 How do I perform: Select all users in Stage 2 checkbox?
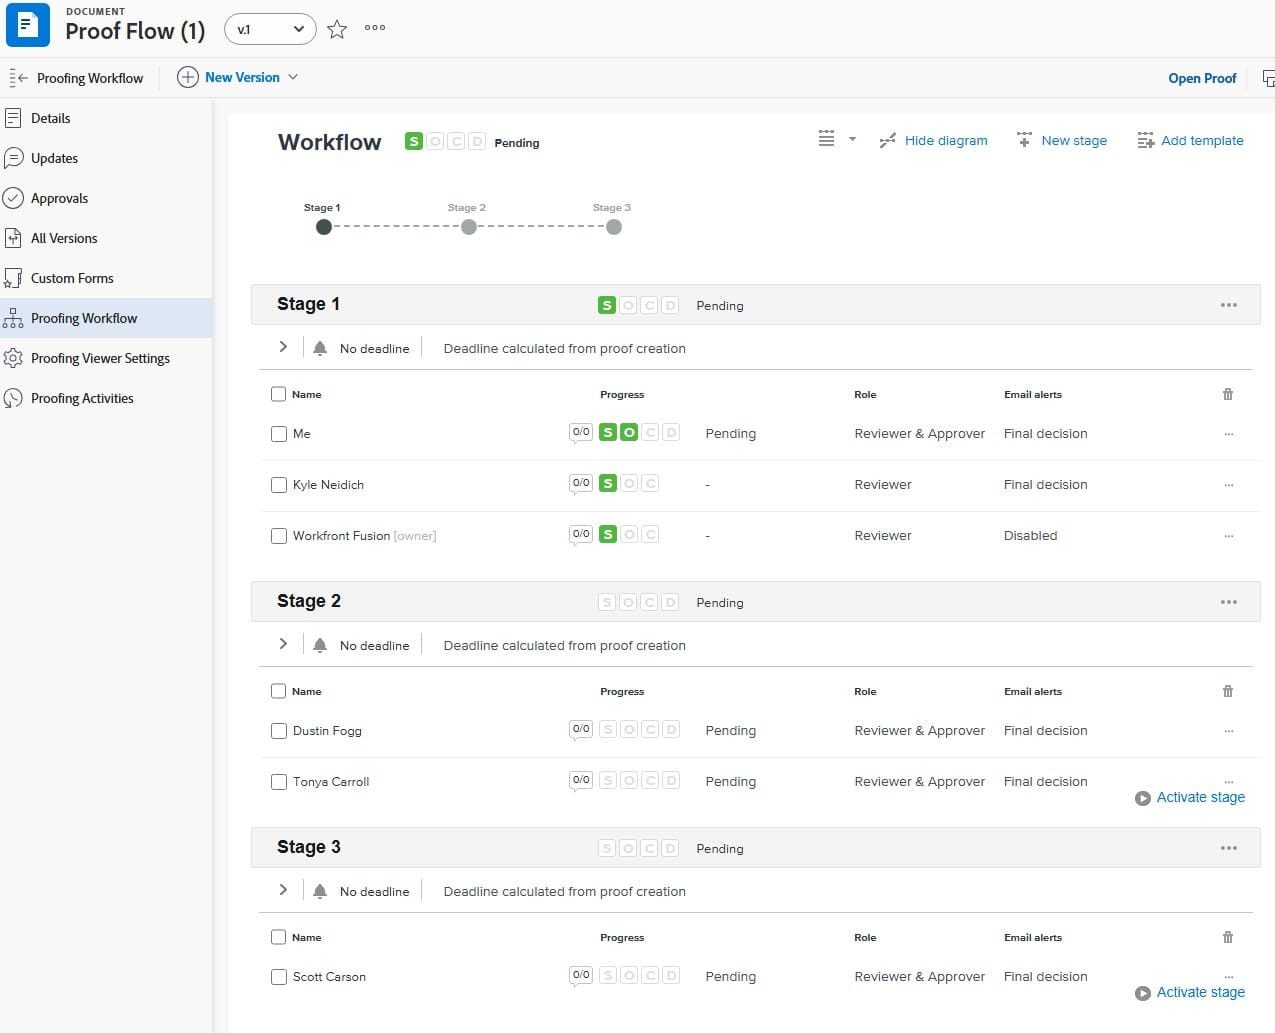279,691
